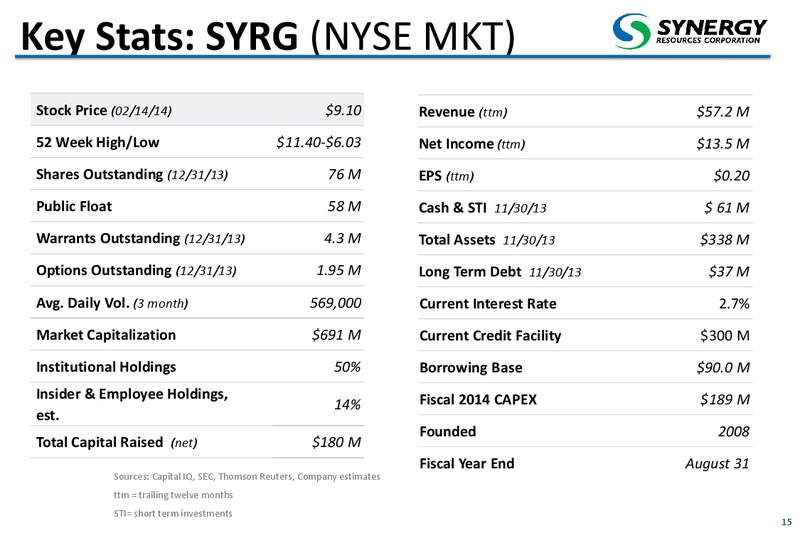
Task: Click the total assets value $338 M
Action: [x=725, y=240]
